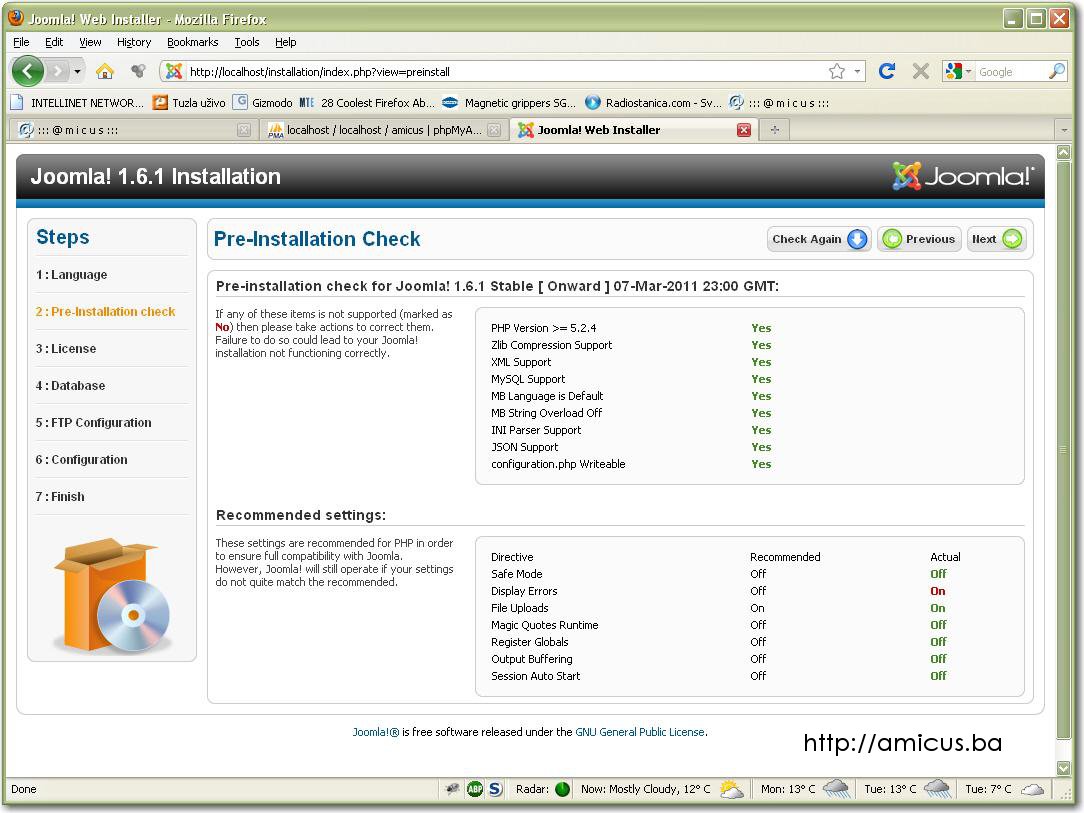The height and width of the screenshot is (813, 1084).
Task: Click the page scrollbar up arrow
Action: [1064, 151]
